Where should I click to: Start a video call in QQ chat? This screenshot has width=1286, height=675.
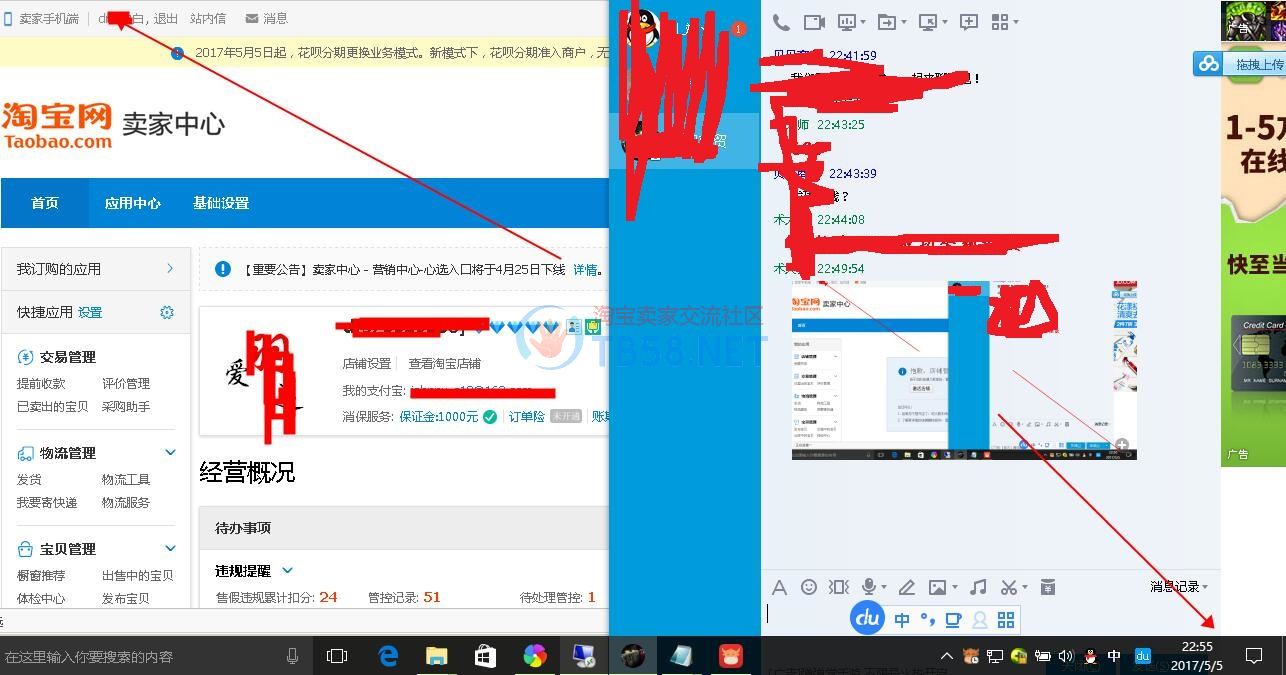tap(814, 22)
